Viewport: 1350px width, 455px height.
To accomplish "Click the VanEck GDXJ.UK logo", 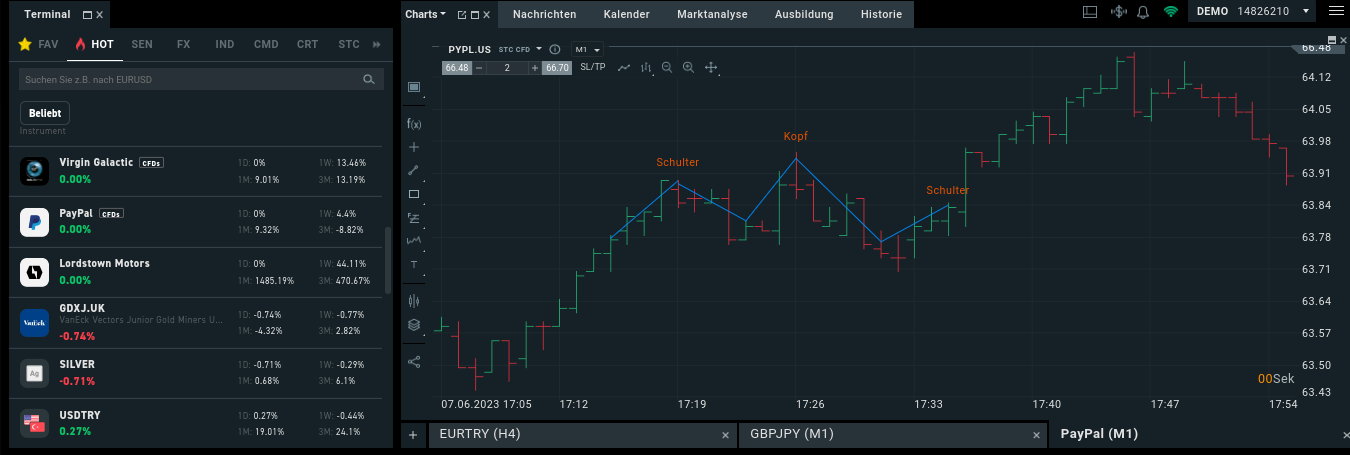I will (x=35, y=323).
